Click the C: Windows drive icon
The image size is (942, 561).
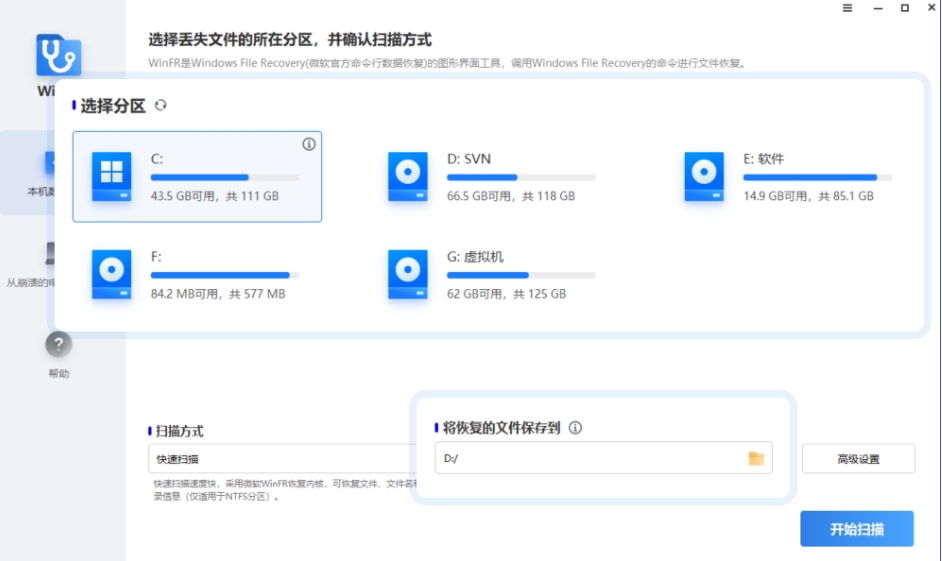111,177
